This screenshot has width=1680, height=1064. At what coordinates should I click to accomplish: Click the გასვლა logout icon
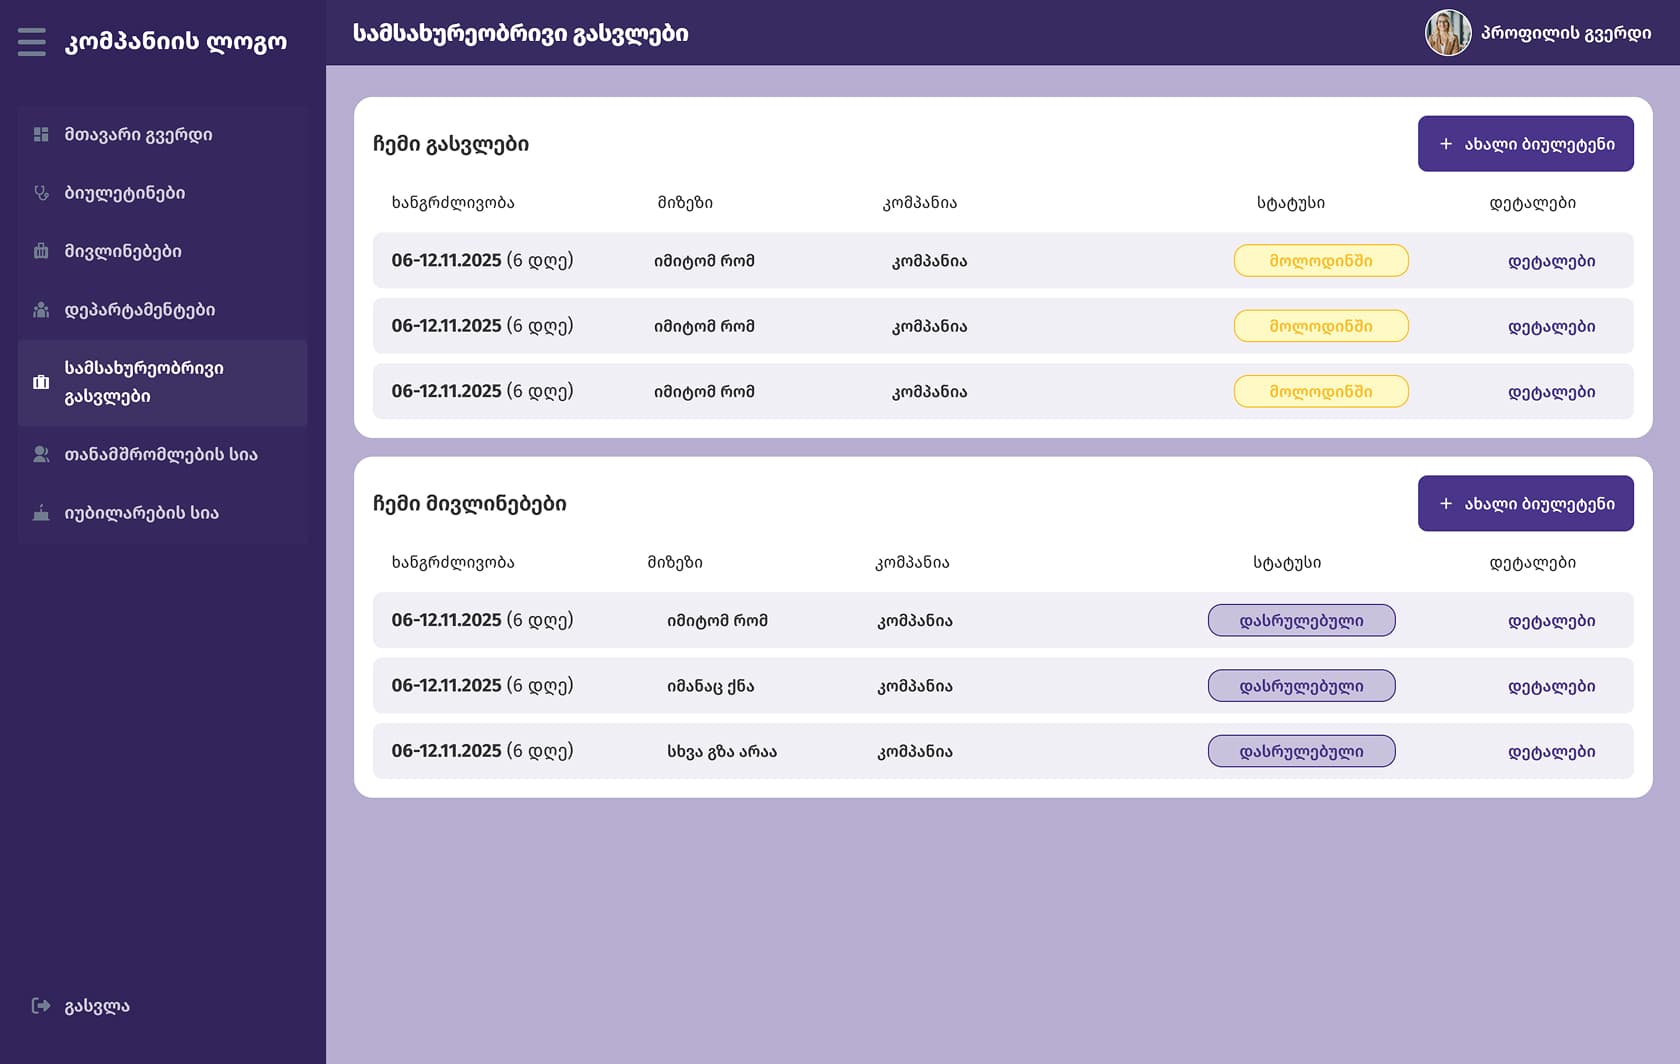[41, 1006]
